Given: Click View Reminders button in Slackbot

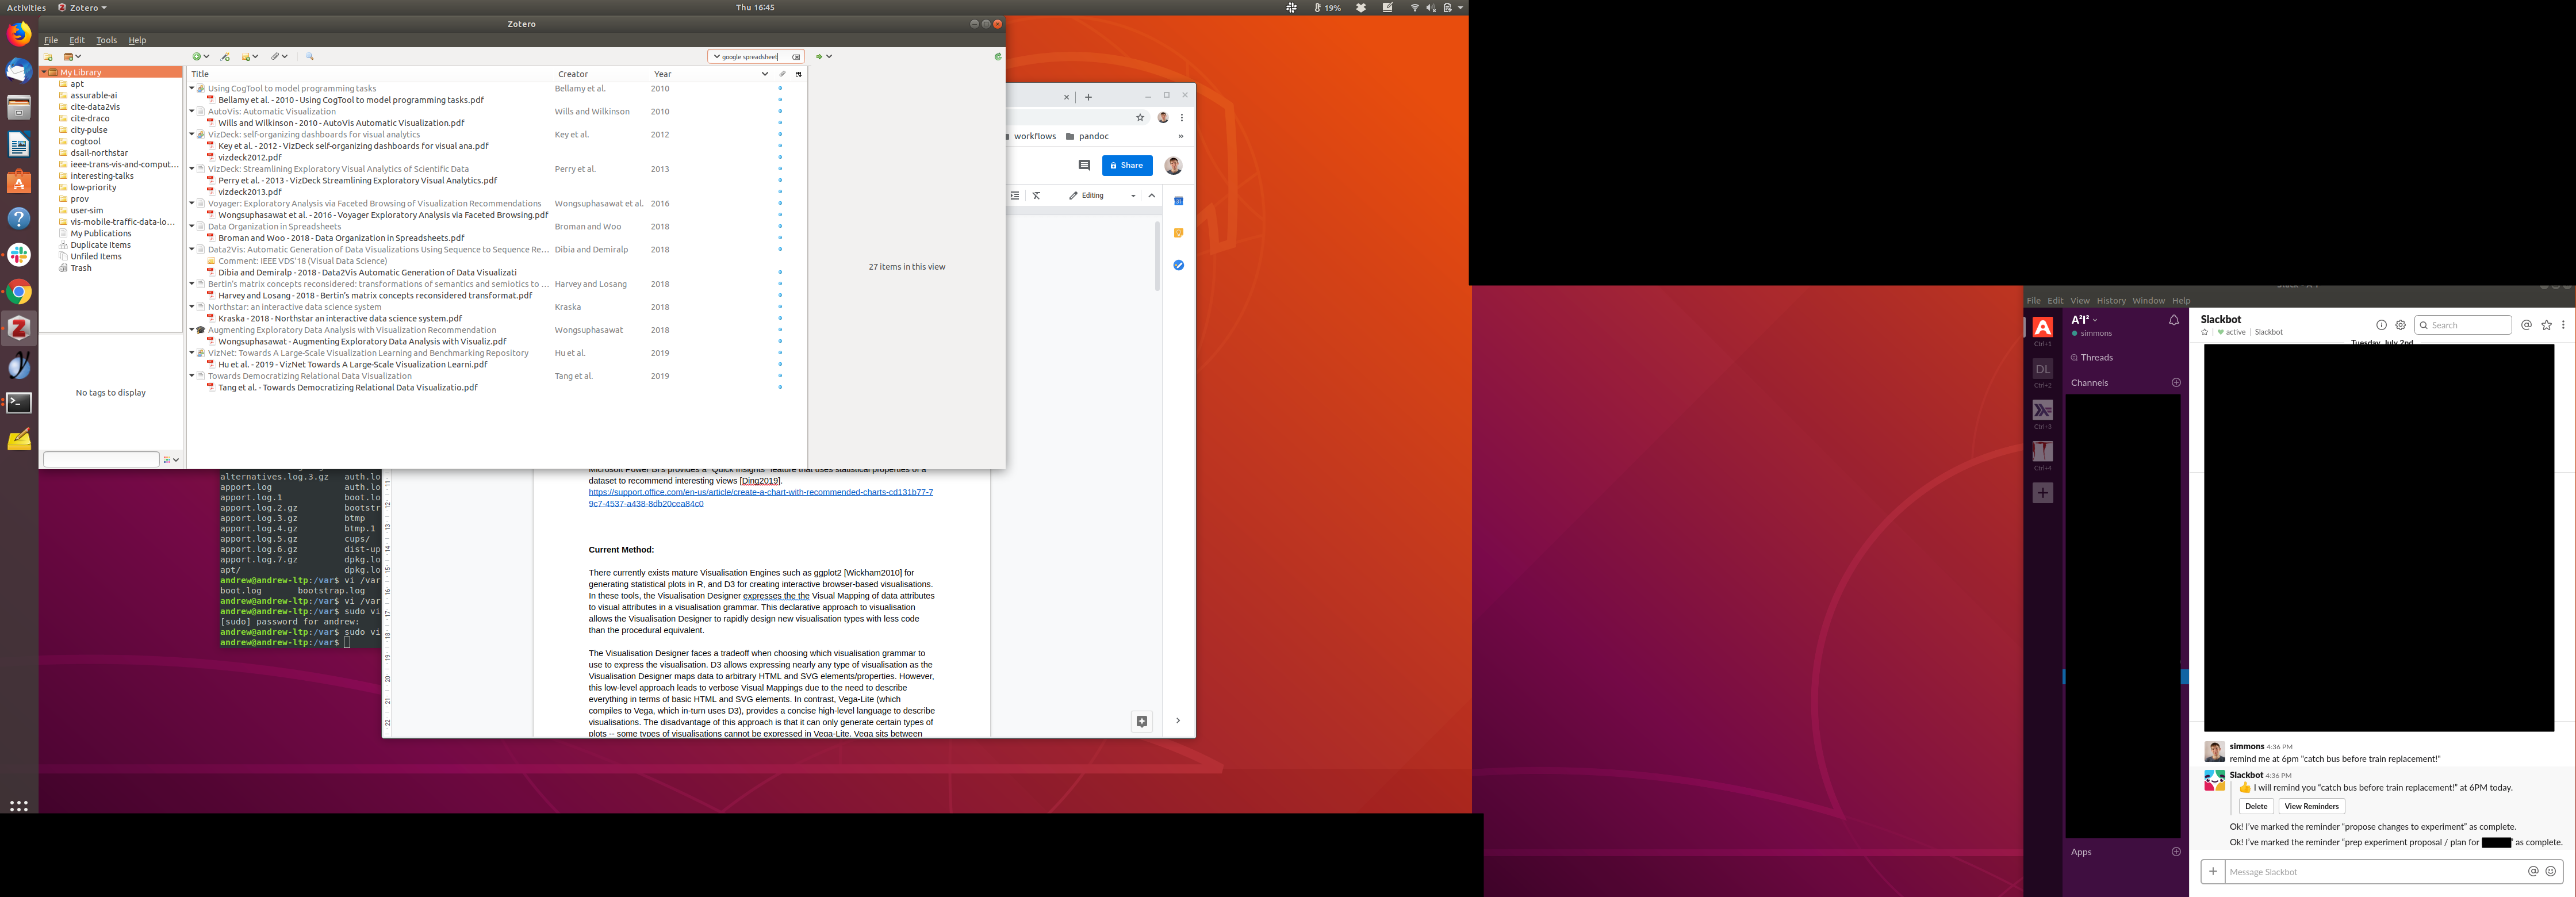Looking at the screenshot, I should click(2311, 807).
